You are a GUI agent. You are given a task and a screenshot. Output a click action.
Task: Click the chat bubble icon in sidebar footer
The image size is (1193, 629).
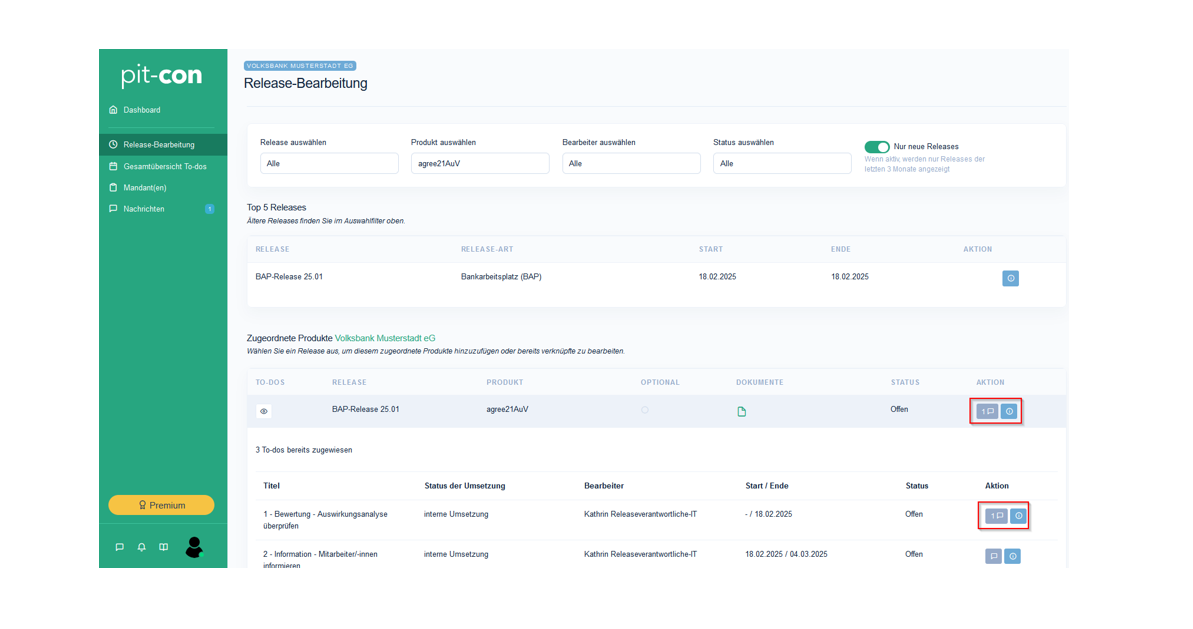[119, 547]
